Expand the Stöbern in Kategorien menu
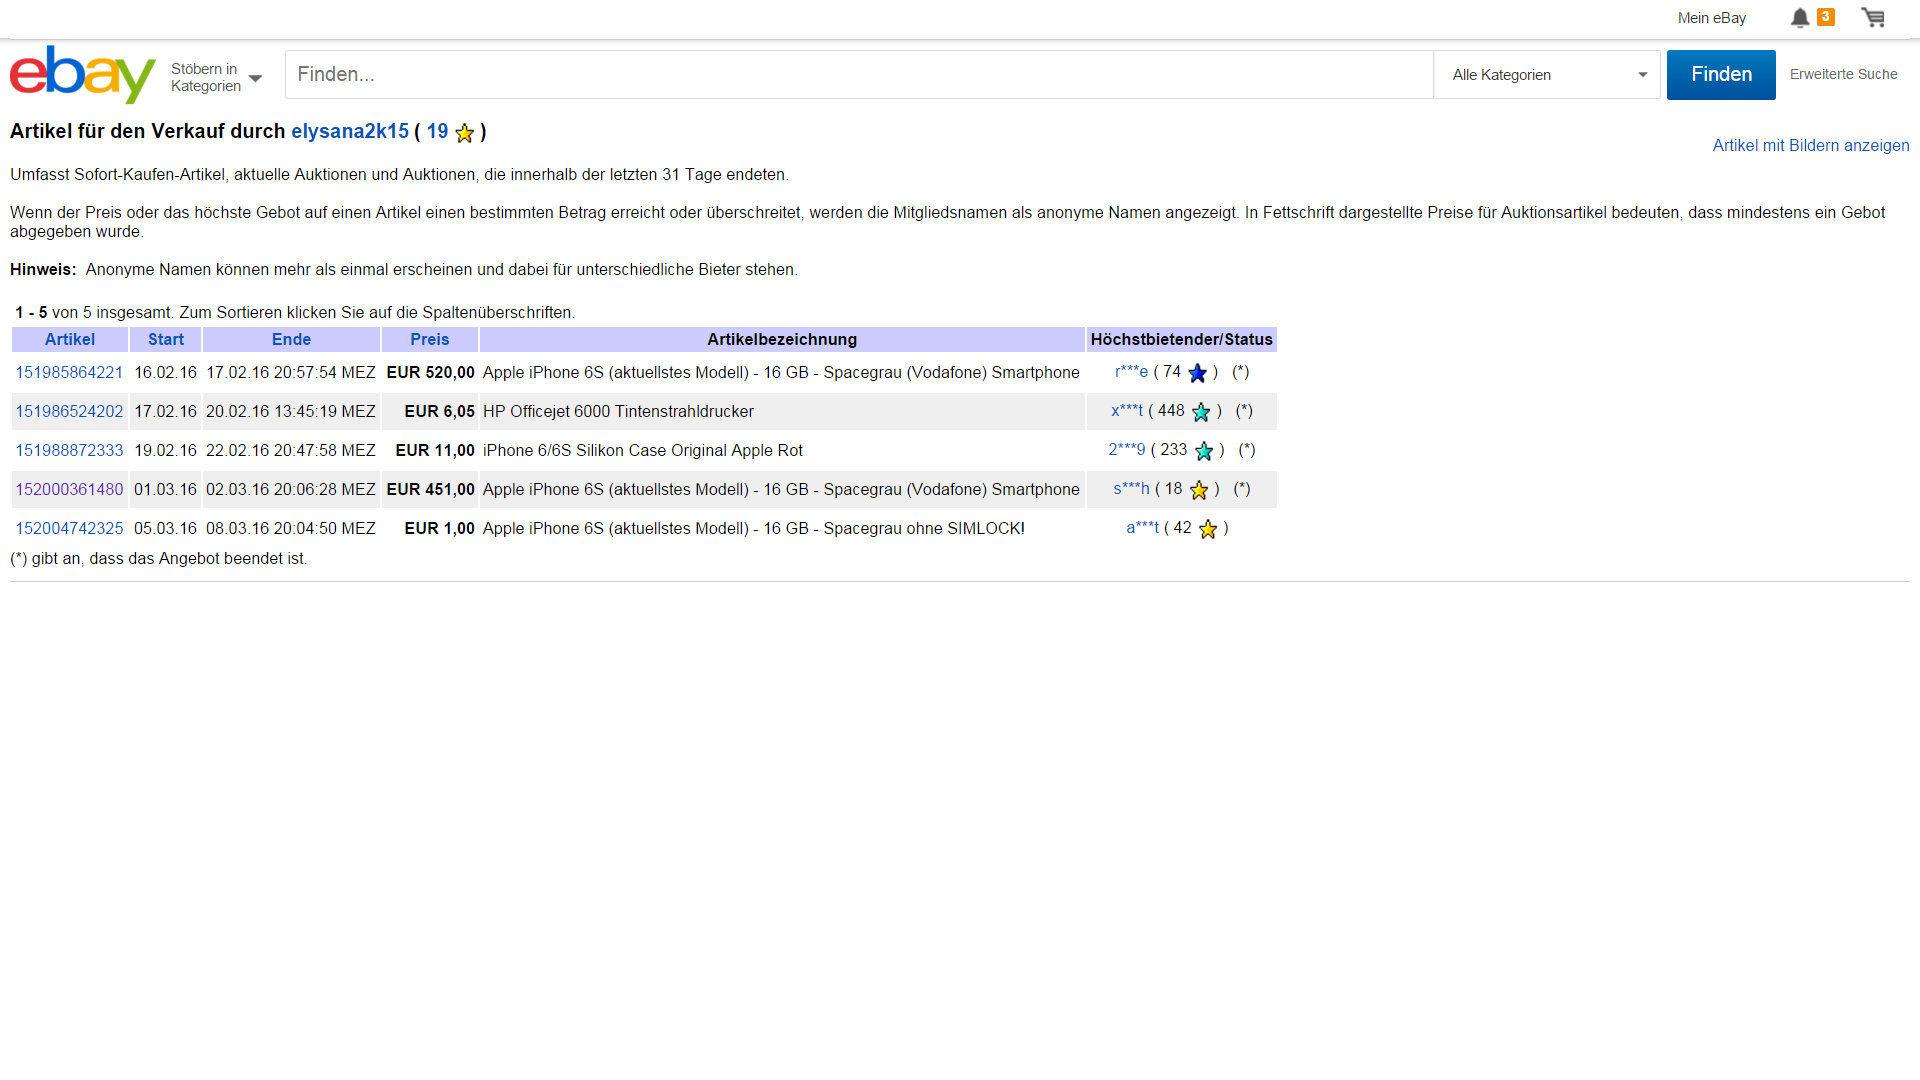Viewport: 1920px width, 1080px height. tap(216, 77)
